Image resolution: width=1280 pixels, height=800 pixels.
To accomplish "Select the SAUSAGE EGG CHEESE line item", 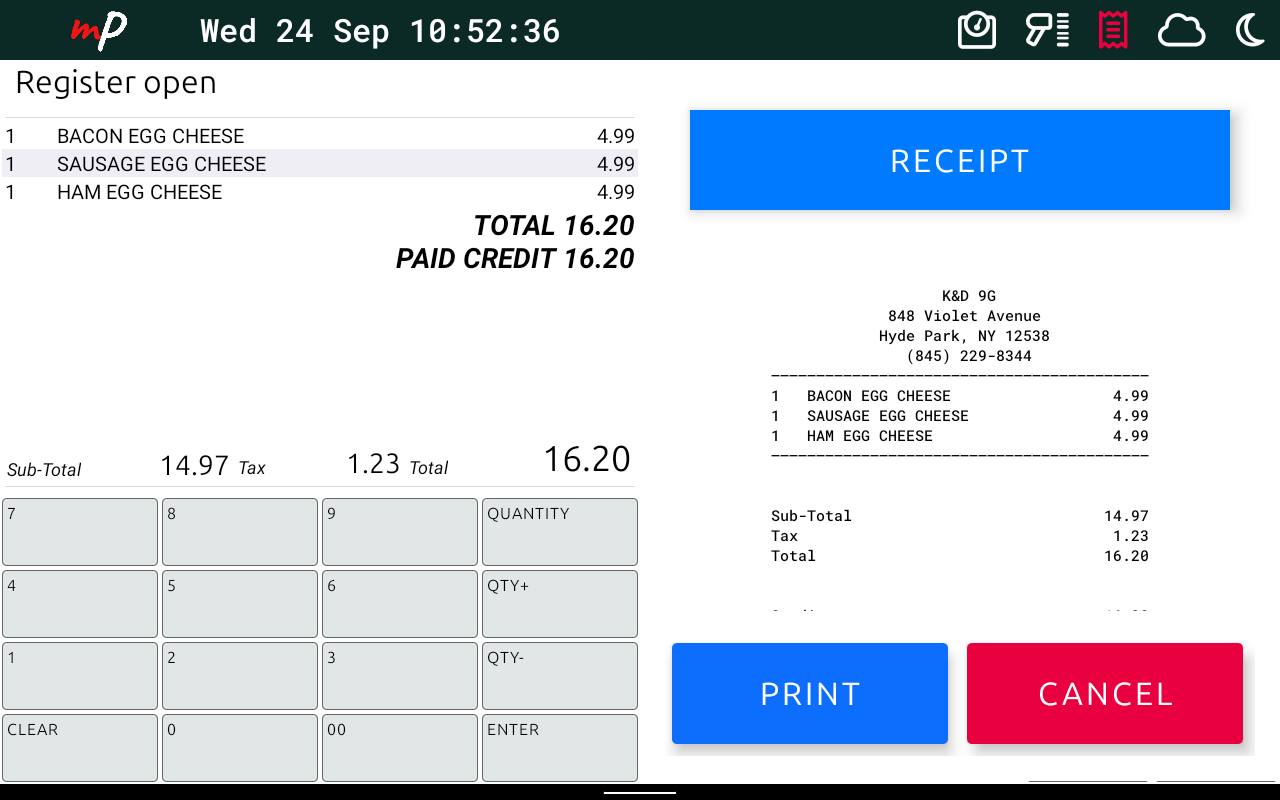I will coord(319,164).
